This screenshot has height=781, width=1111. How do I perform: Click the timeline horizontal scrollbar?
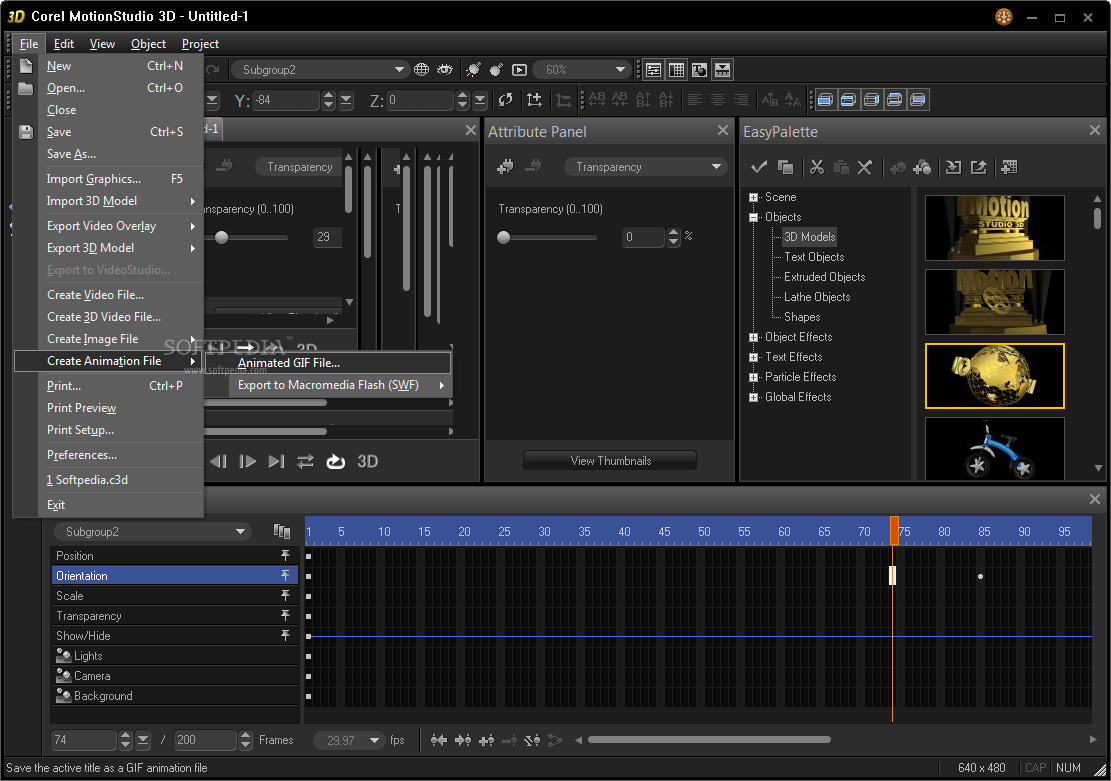point(709,740)
